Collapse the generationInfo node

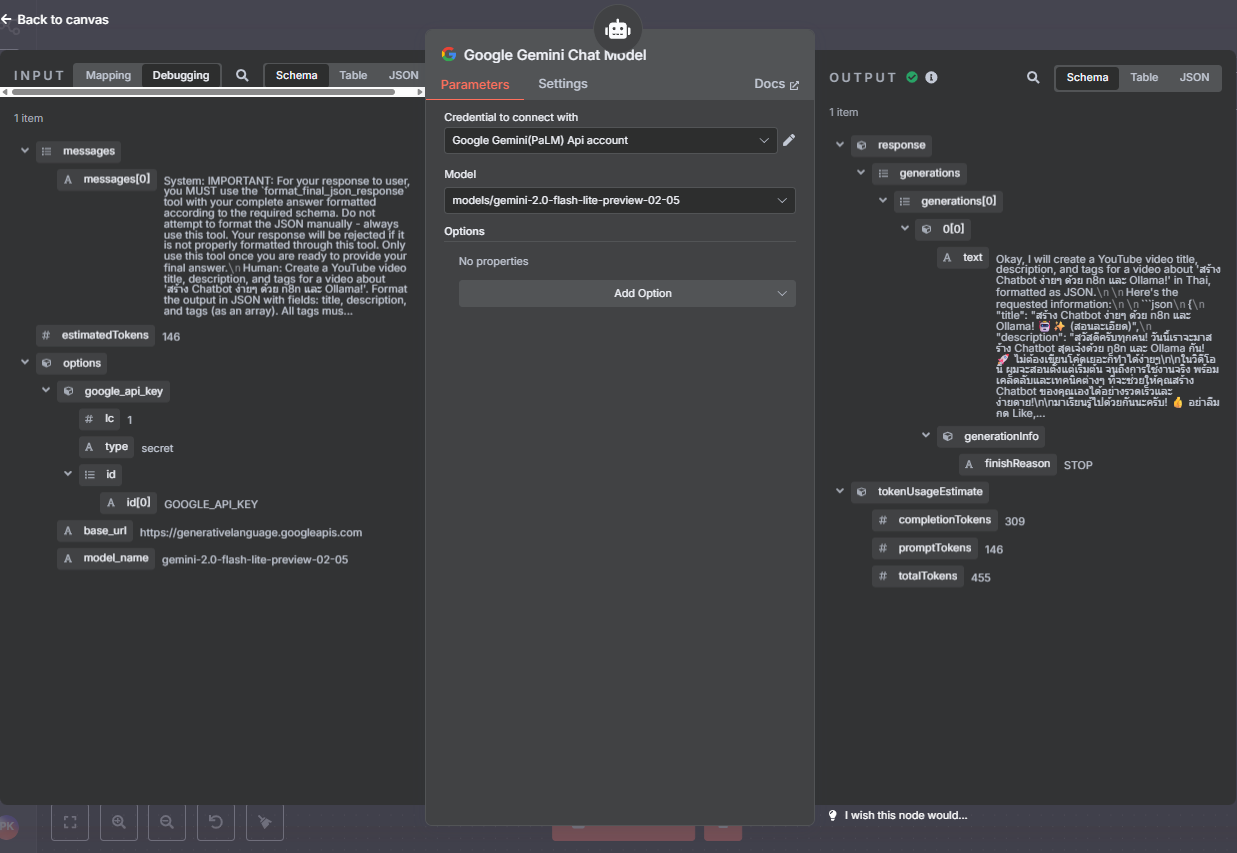pos(927,436)
